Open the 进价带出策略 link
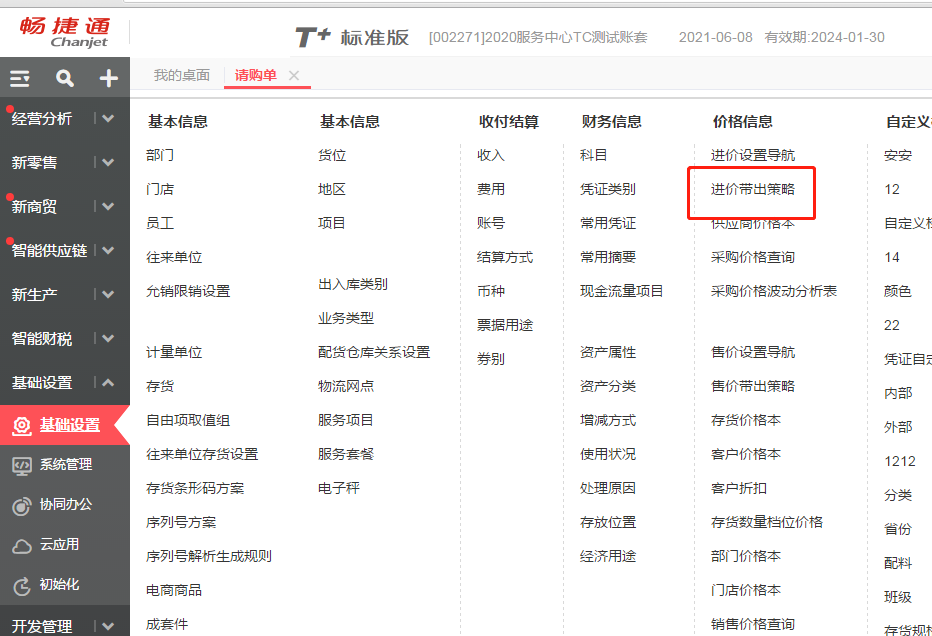The height and width of the screenshot is (636, 932). 752,190
